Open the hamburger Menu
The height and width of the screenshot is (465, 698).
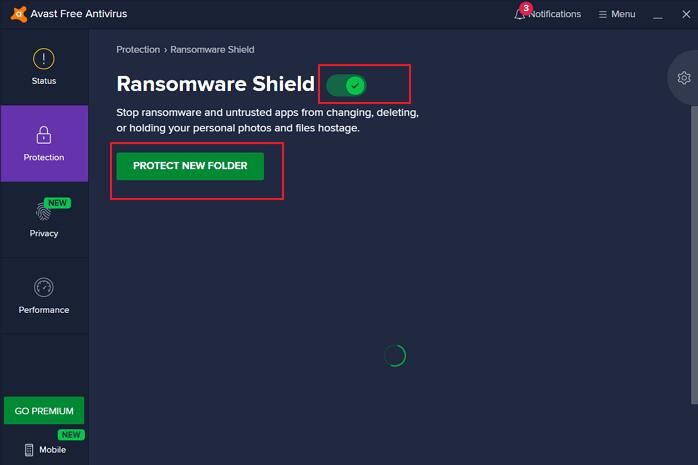click(617, 14)
